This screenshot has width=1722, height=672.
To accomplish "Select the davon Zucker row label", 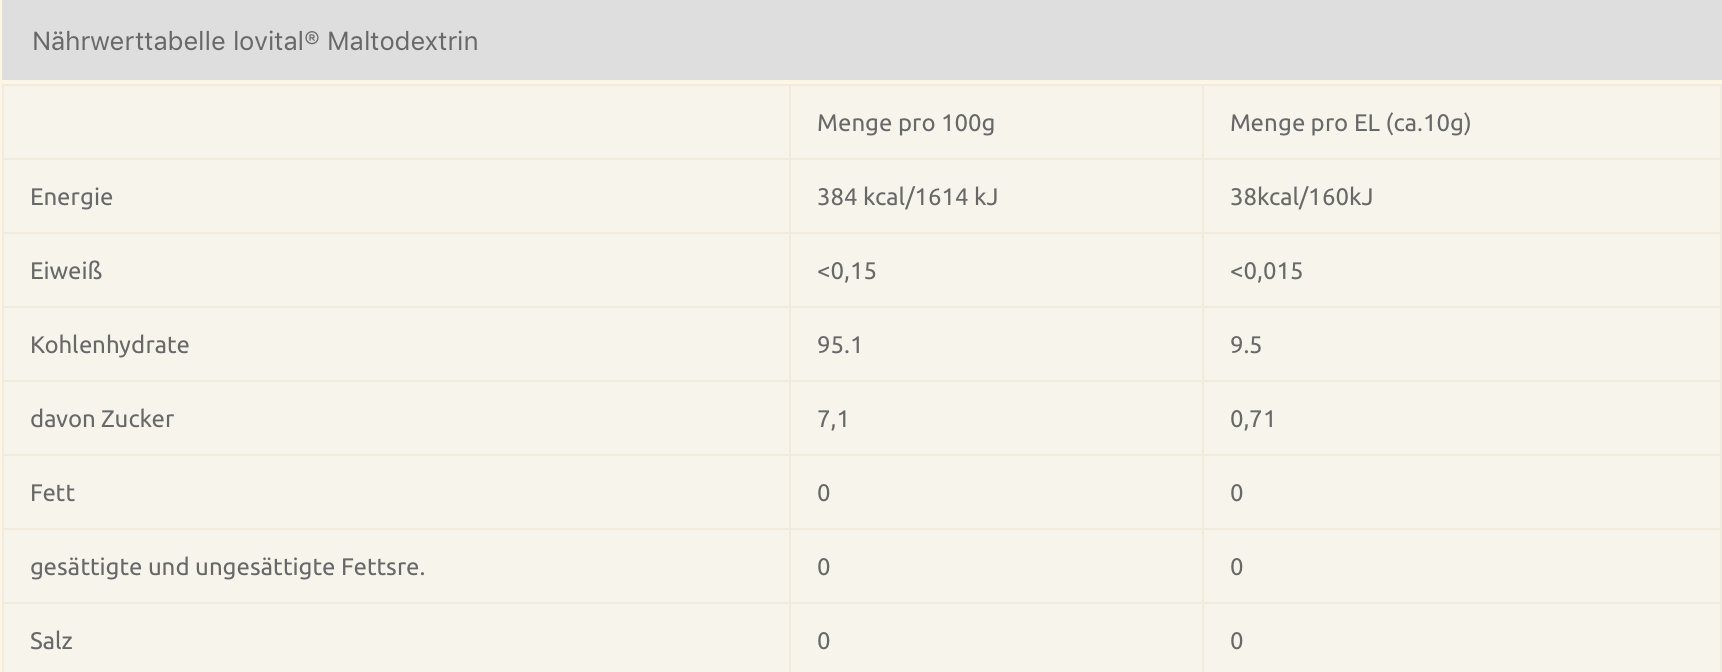I will 102,419.
